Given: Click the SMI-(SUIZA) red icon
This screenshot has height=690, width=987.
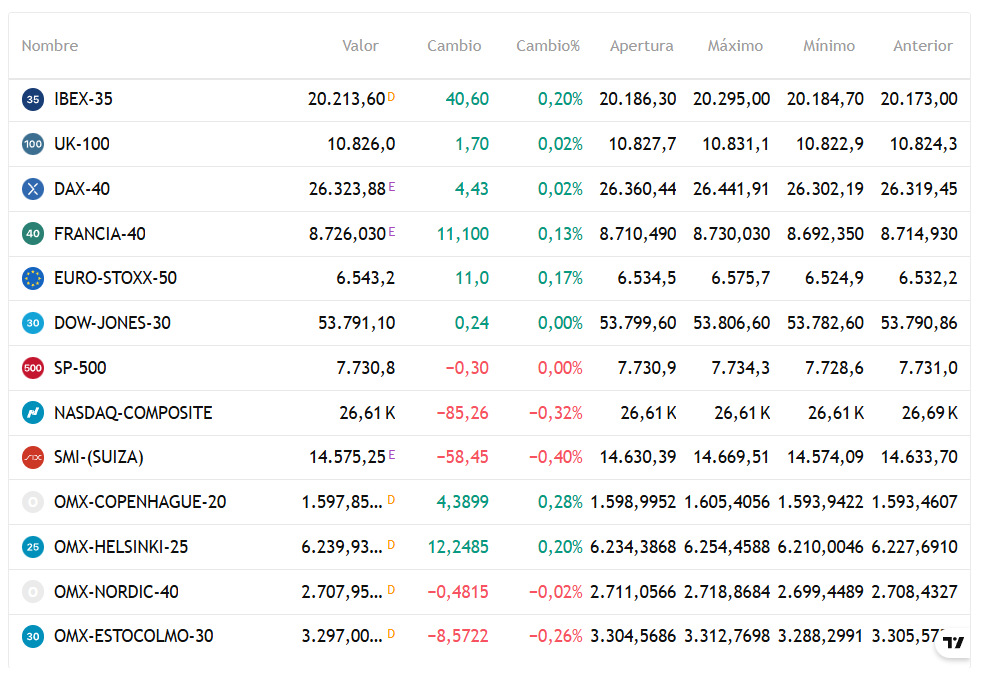Looking at the screenshot, I should (x=33, y=457).
